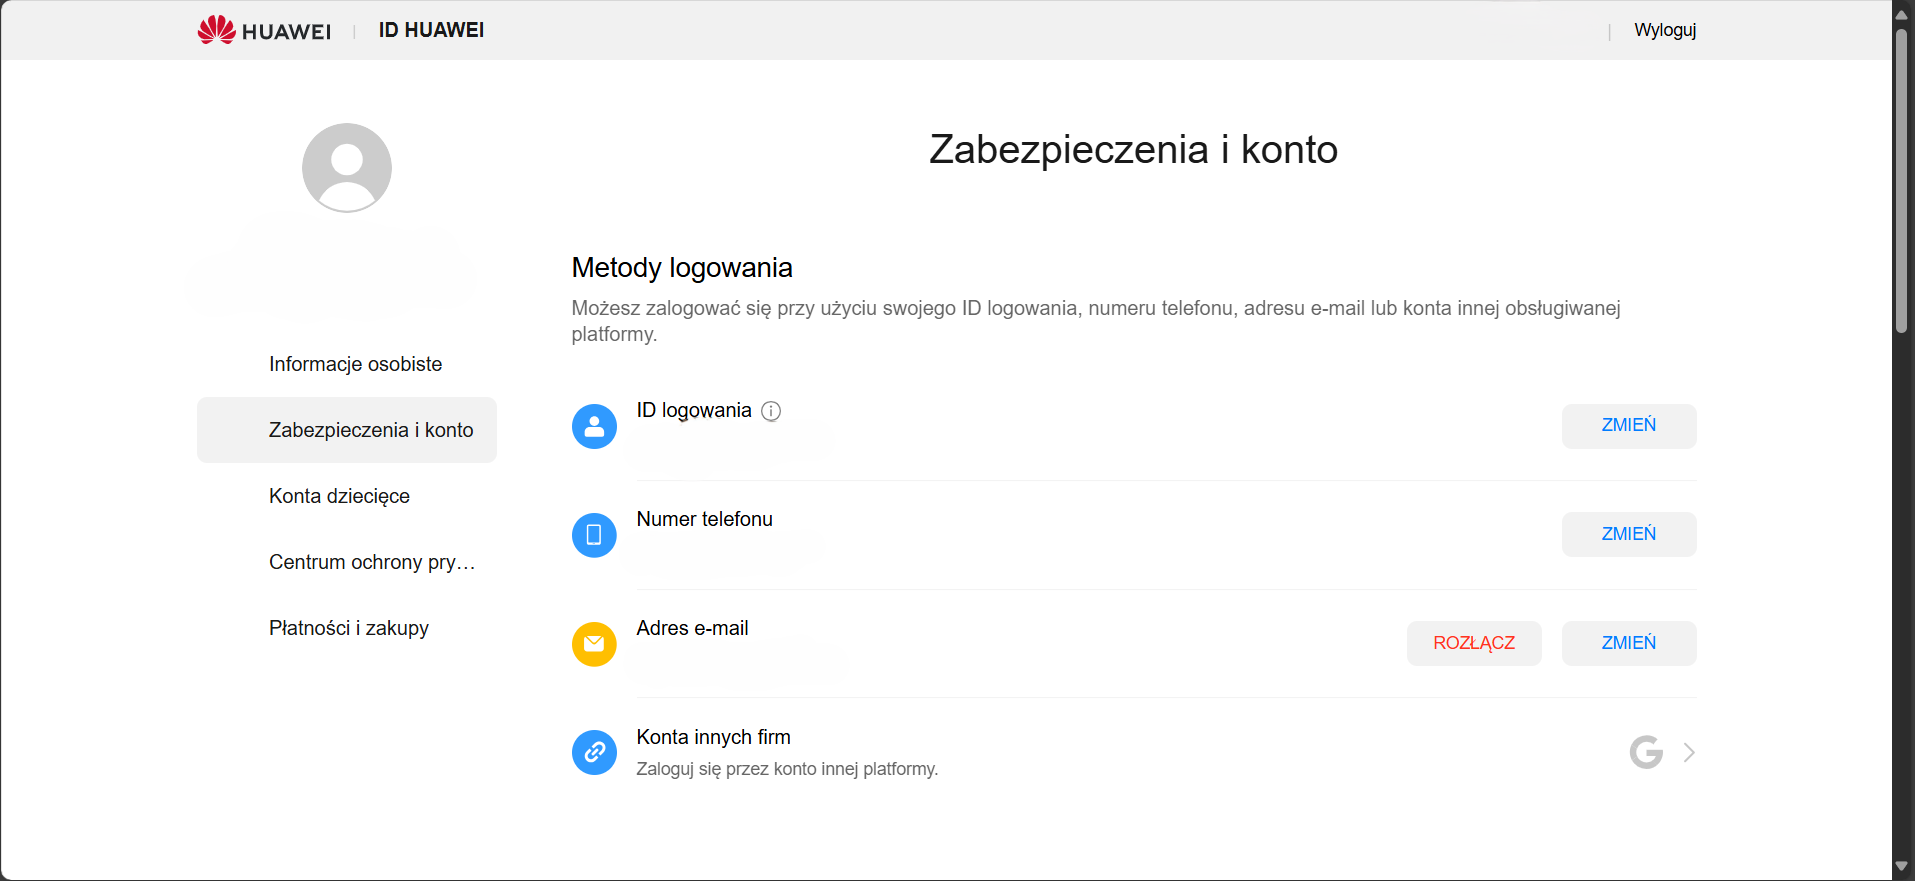
Task: Go to Konta dziecięce section
Action: click(x=339, y=496)
